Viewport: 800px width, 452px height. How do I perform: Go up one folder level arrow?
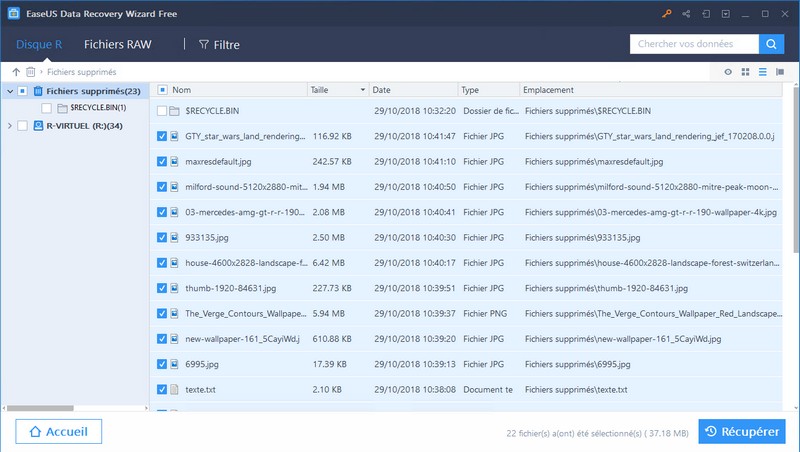pos(16,72)
